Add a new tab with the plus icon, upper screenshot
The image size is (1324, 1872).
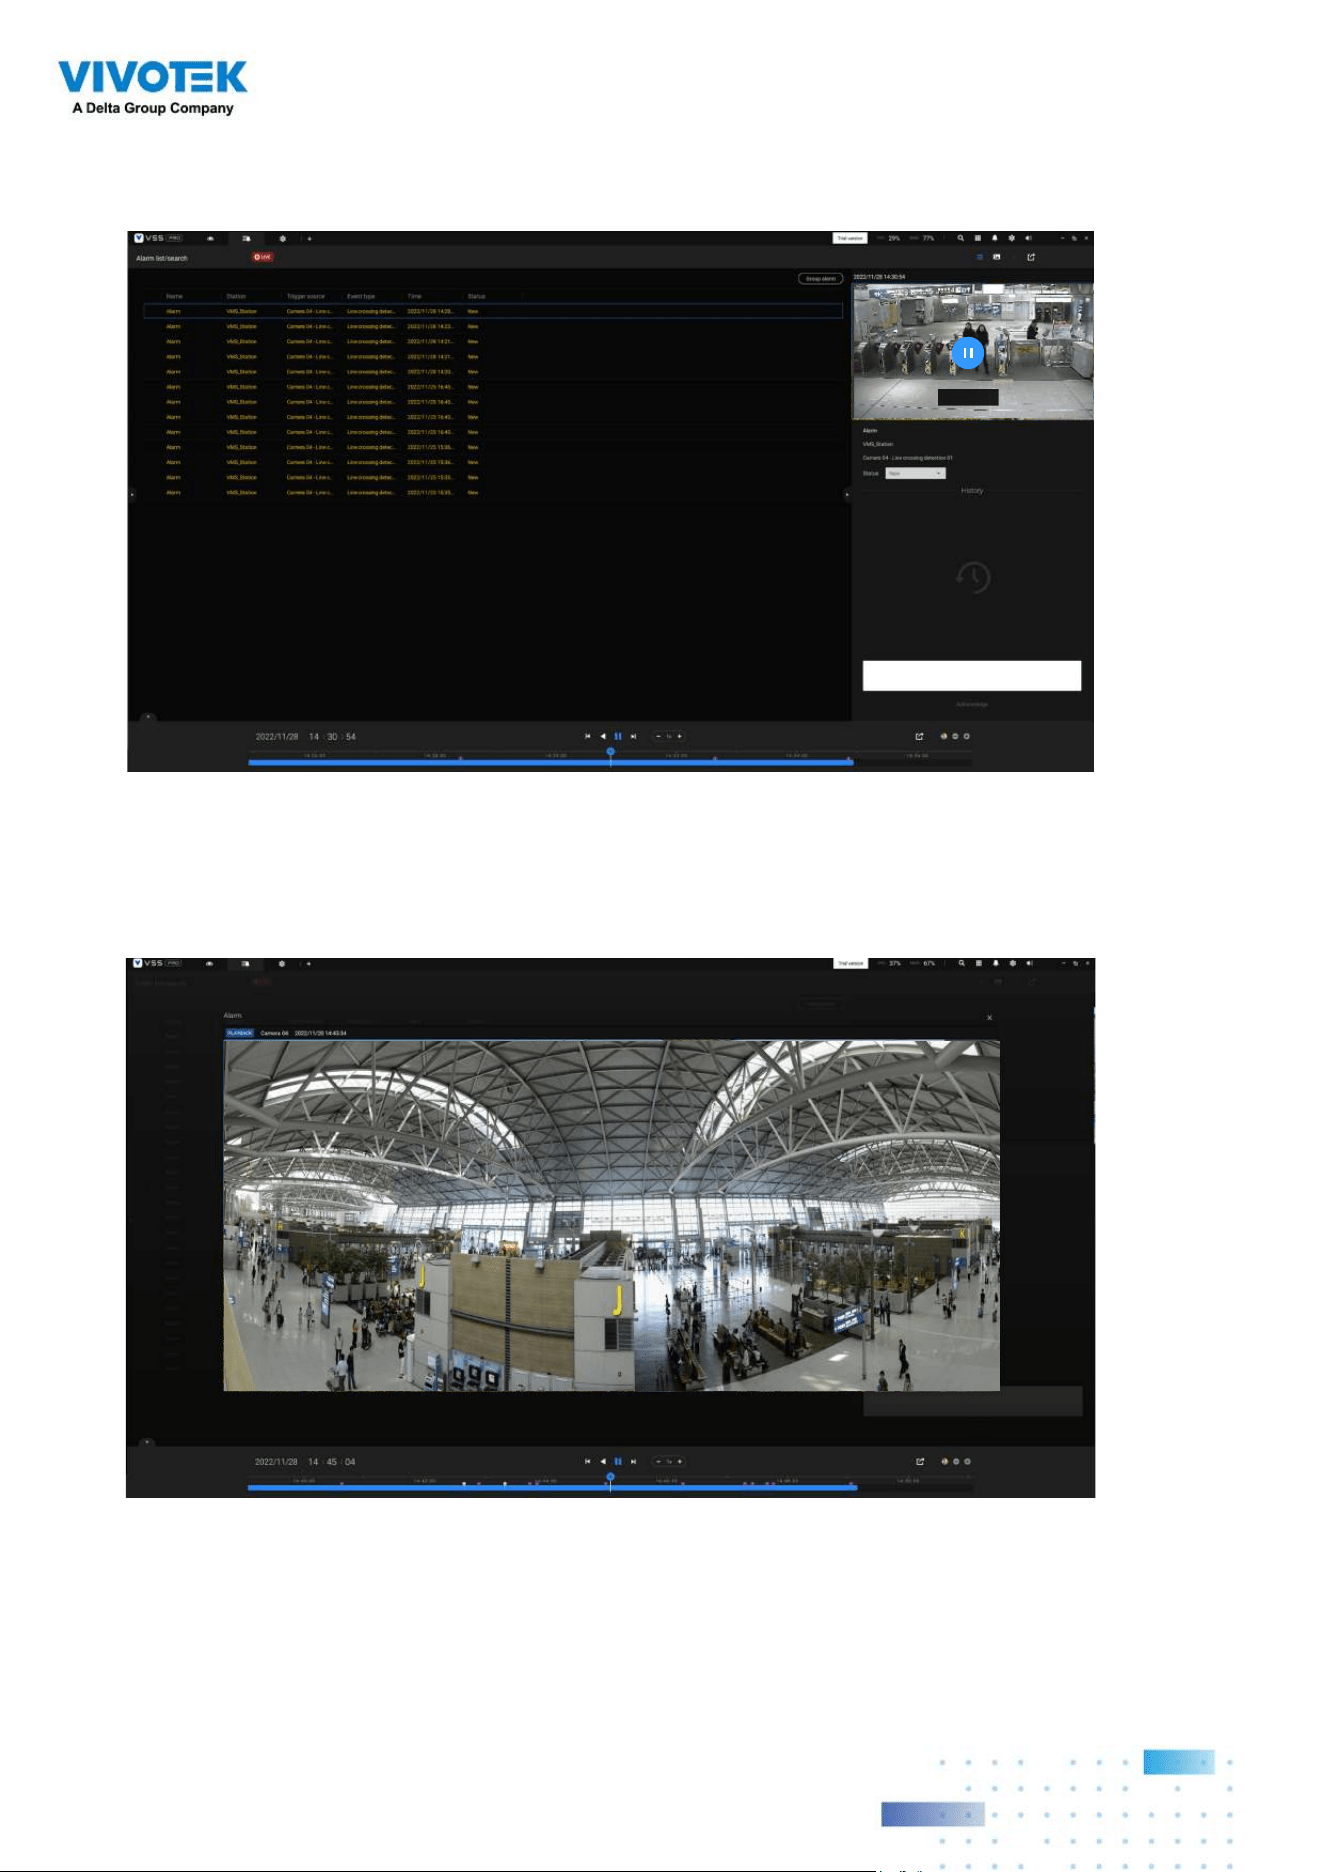pos(309,239)
